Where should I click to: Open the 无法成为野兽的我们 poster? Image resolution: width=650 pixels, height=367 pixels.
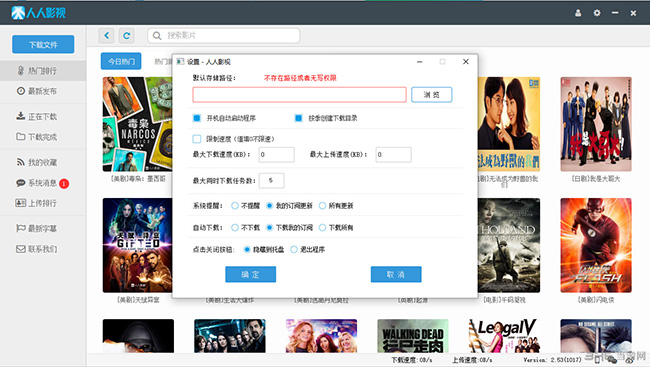tap(509, 124)
